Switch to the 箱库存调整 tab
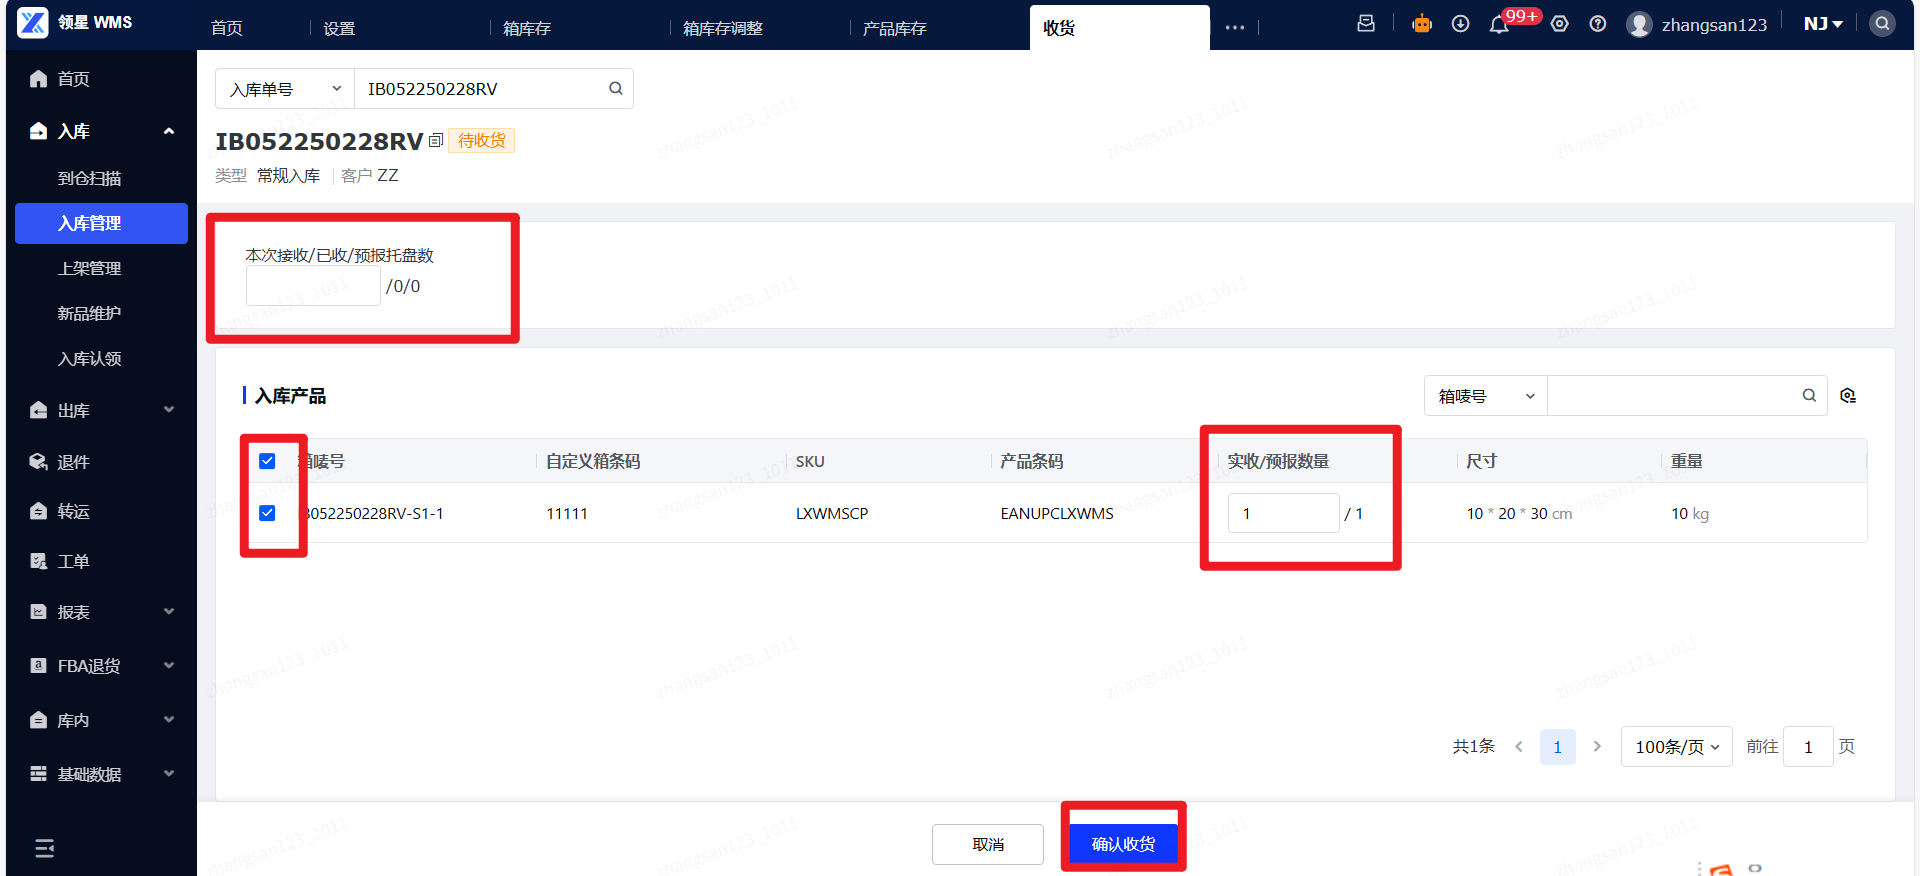Screen dimensions: 1920x876 tap(723, 28)
